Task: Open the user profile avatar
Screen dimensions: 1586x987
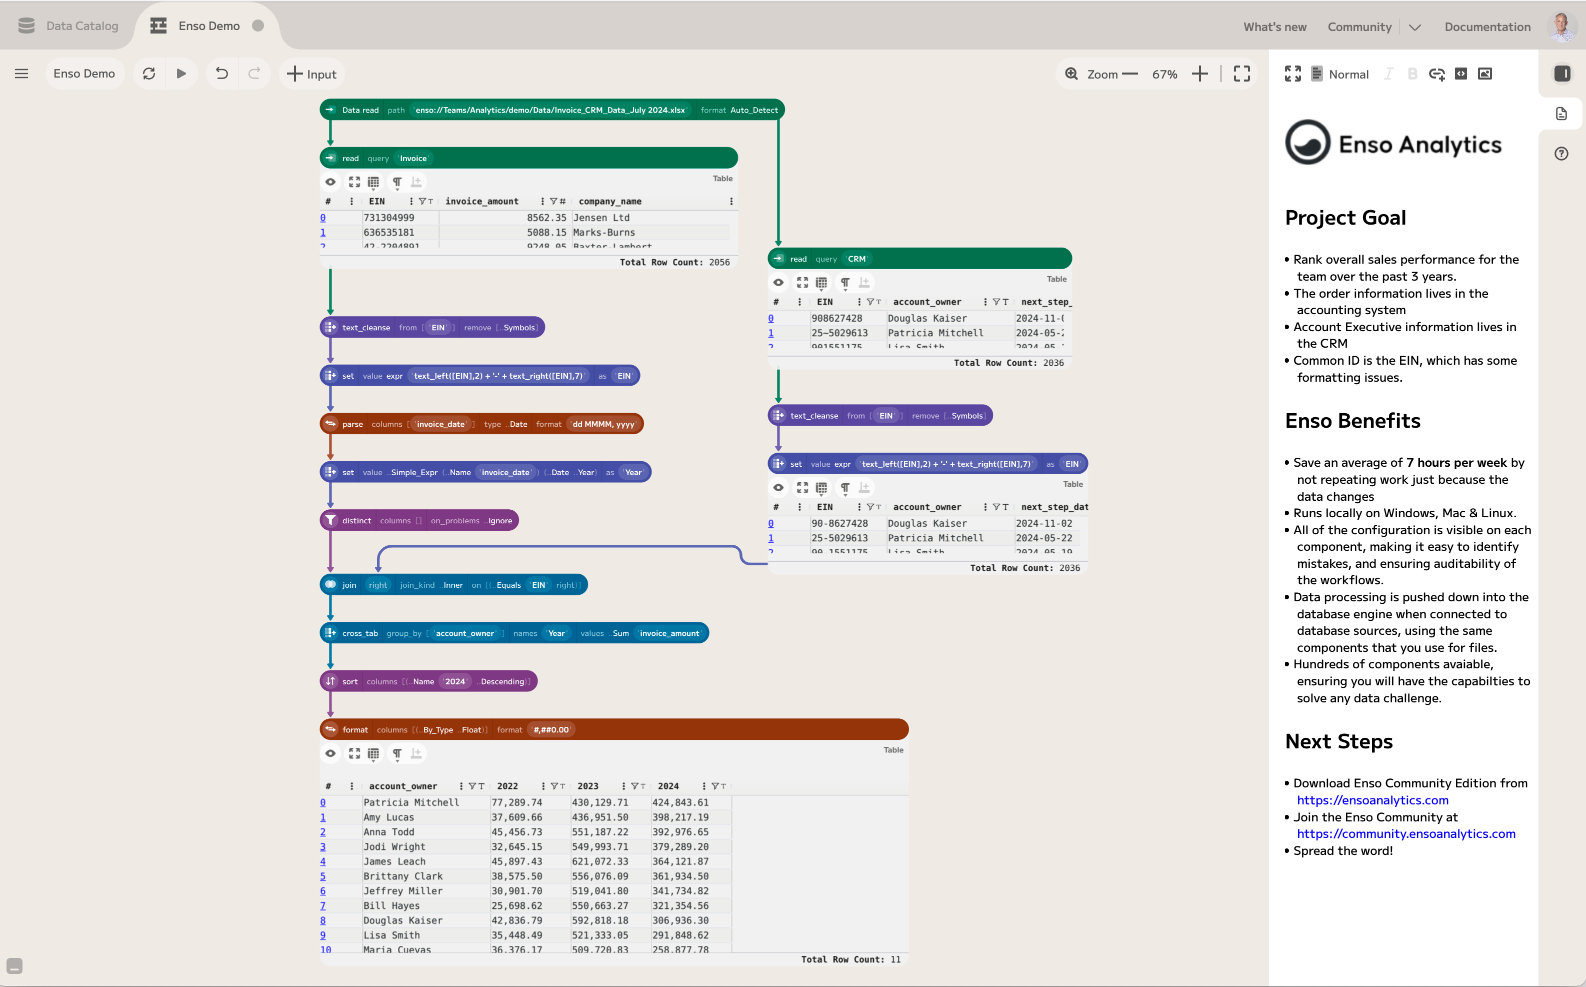Action: point(1562,26)
